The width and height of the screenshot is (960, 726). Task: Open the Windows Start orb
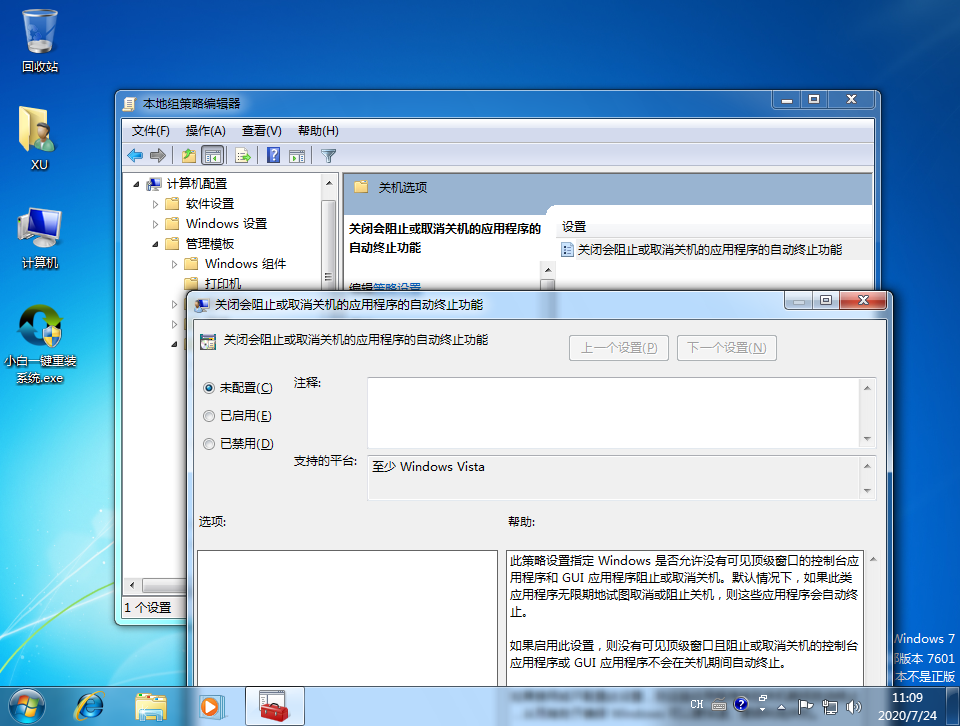click(x=26, y=706)
